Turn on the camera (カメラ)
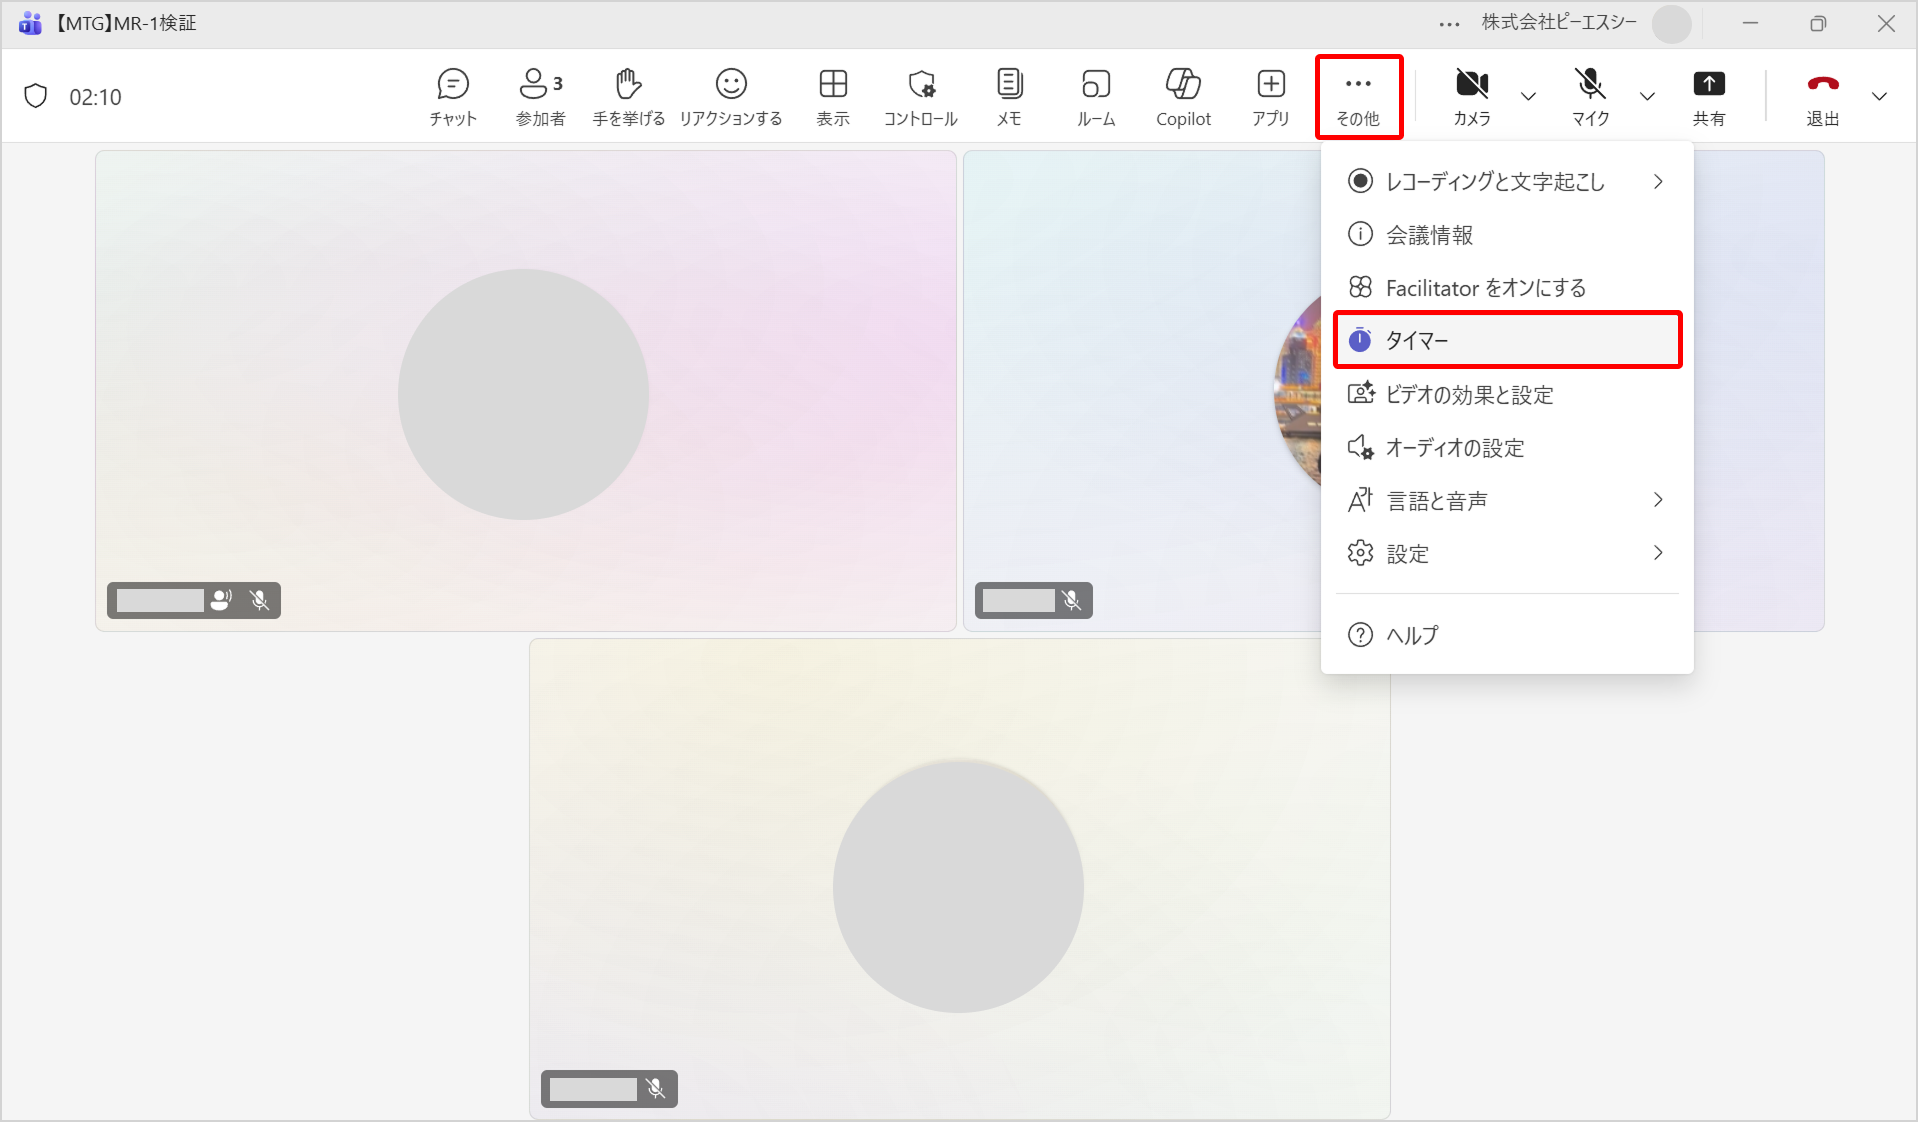This screenshot has height=1122, width=1918. tap(1471, 97)
